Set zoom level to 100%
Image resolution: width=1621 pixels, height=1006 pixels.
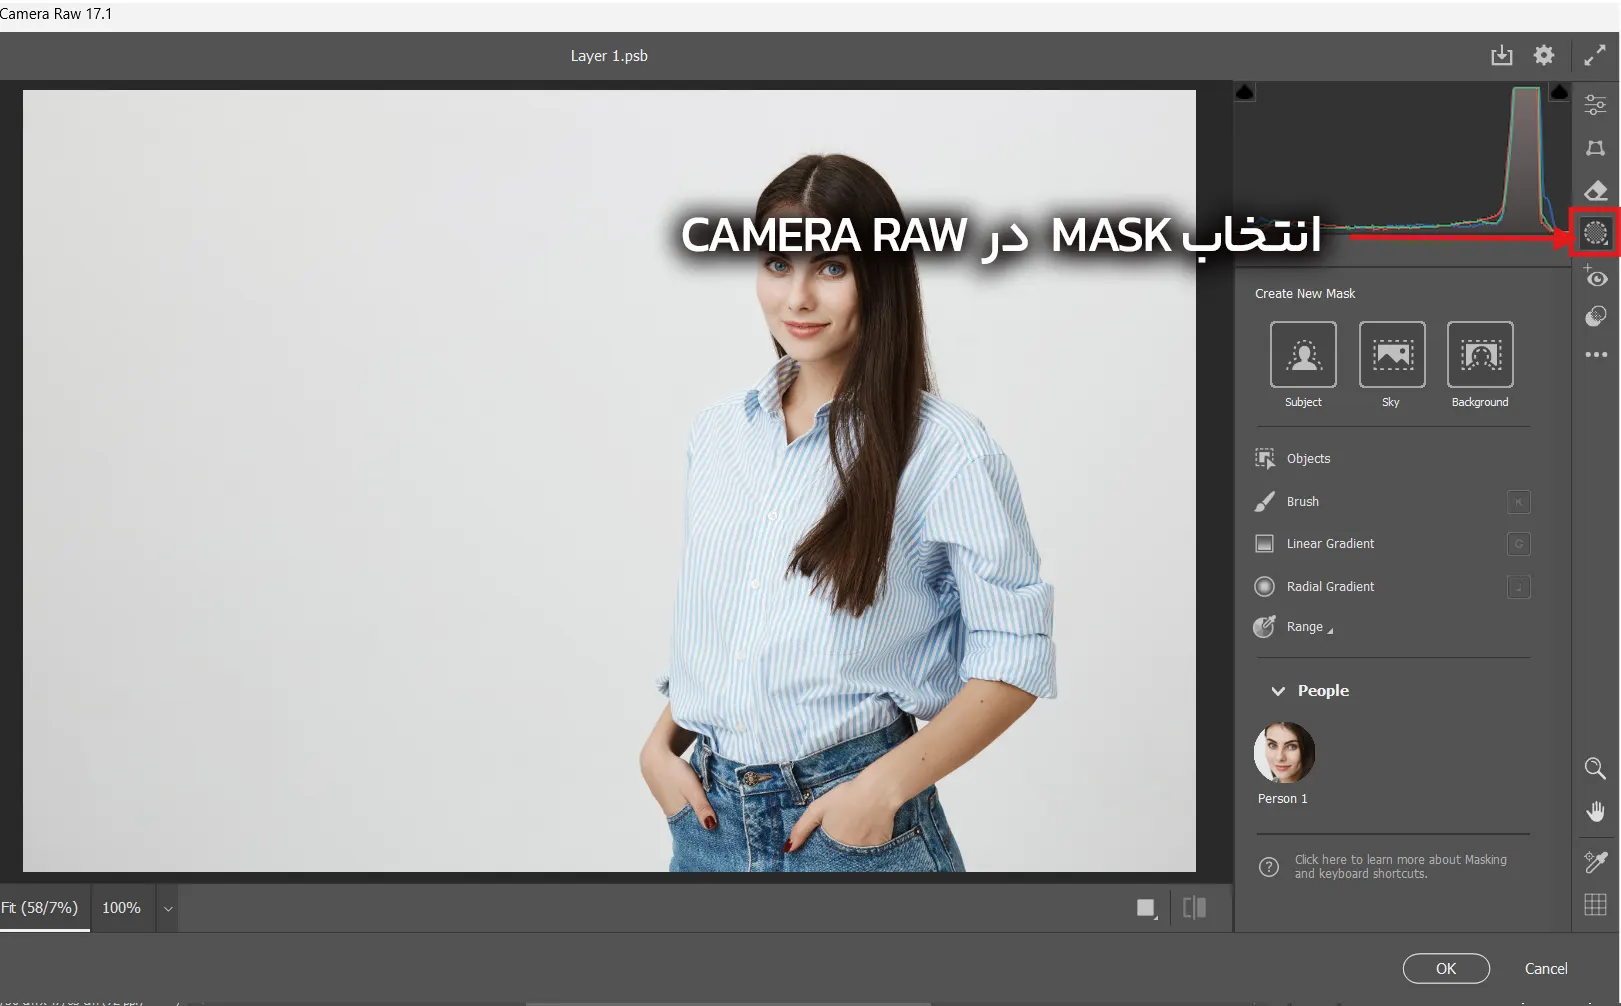click(121, 908)
